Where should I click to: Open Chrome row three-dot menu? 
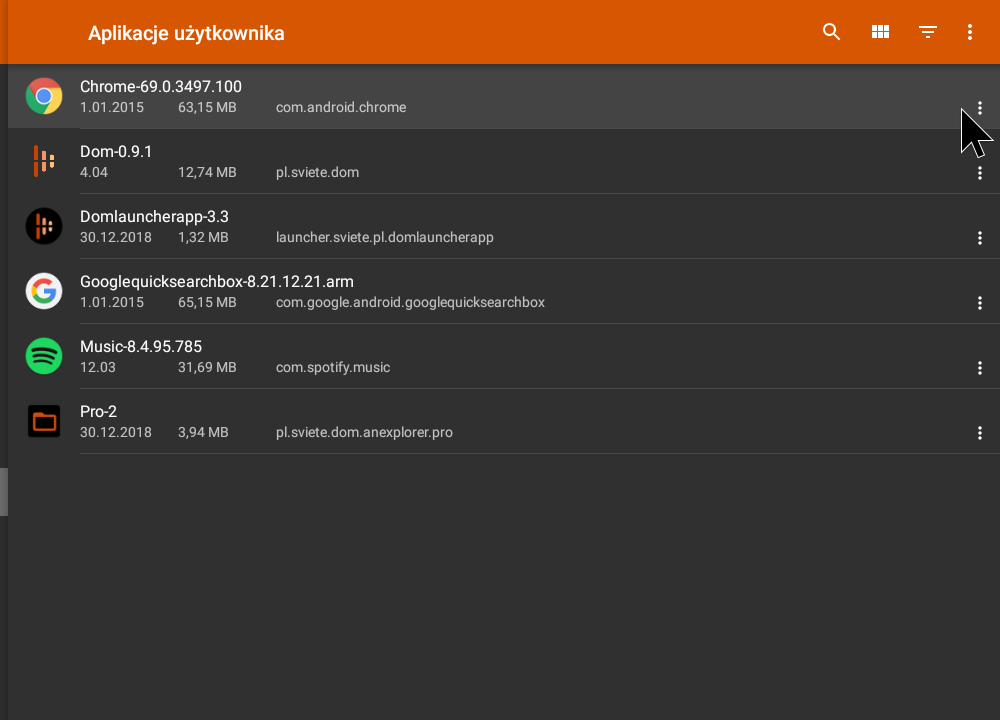click(980, 108)
